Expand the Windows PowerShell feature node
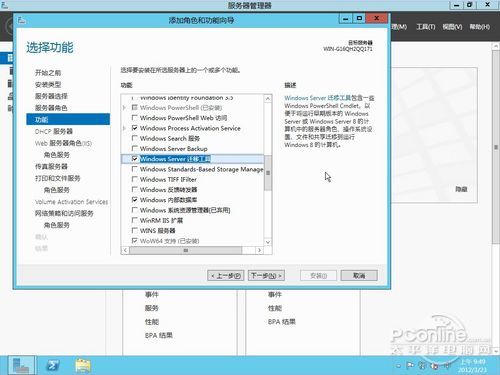The height and width of the screenshot is (375, 500). tap(124, 108)
